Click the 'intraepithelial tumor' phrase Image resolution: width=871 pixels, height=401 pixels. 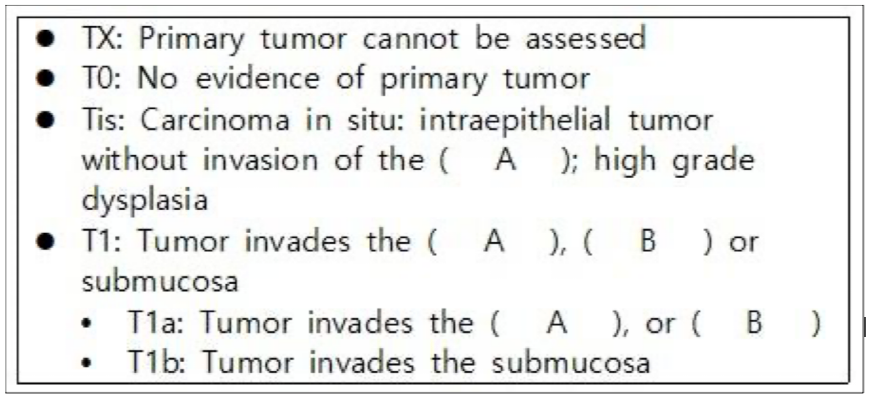point(565,121)
